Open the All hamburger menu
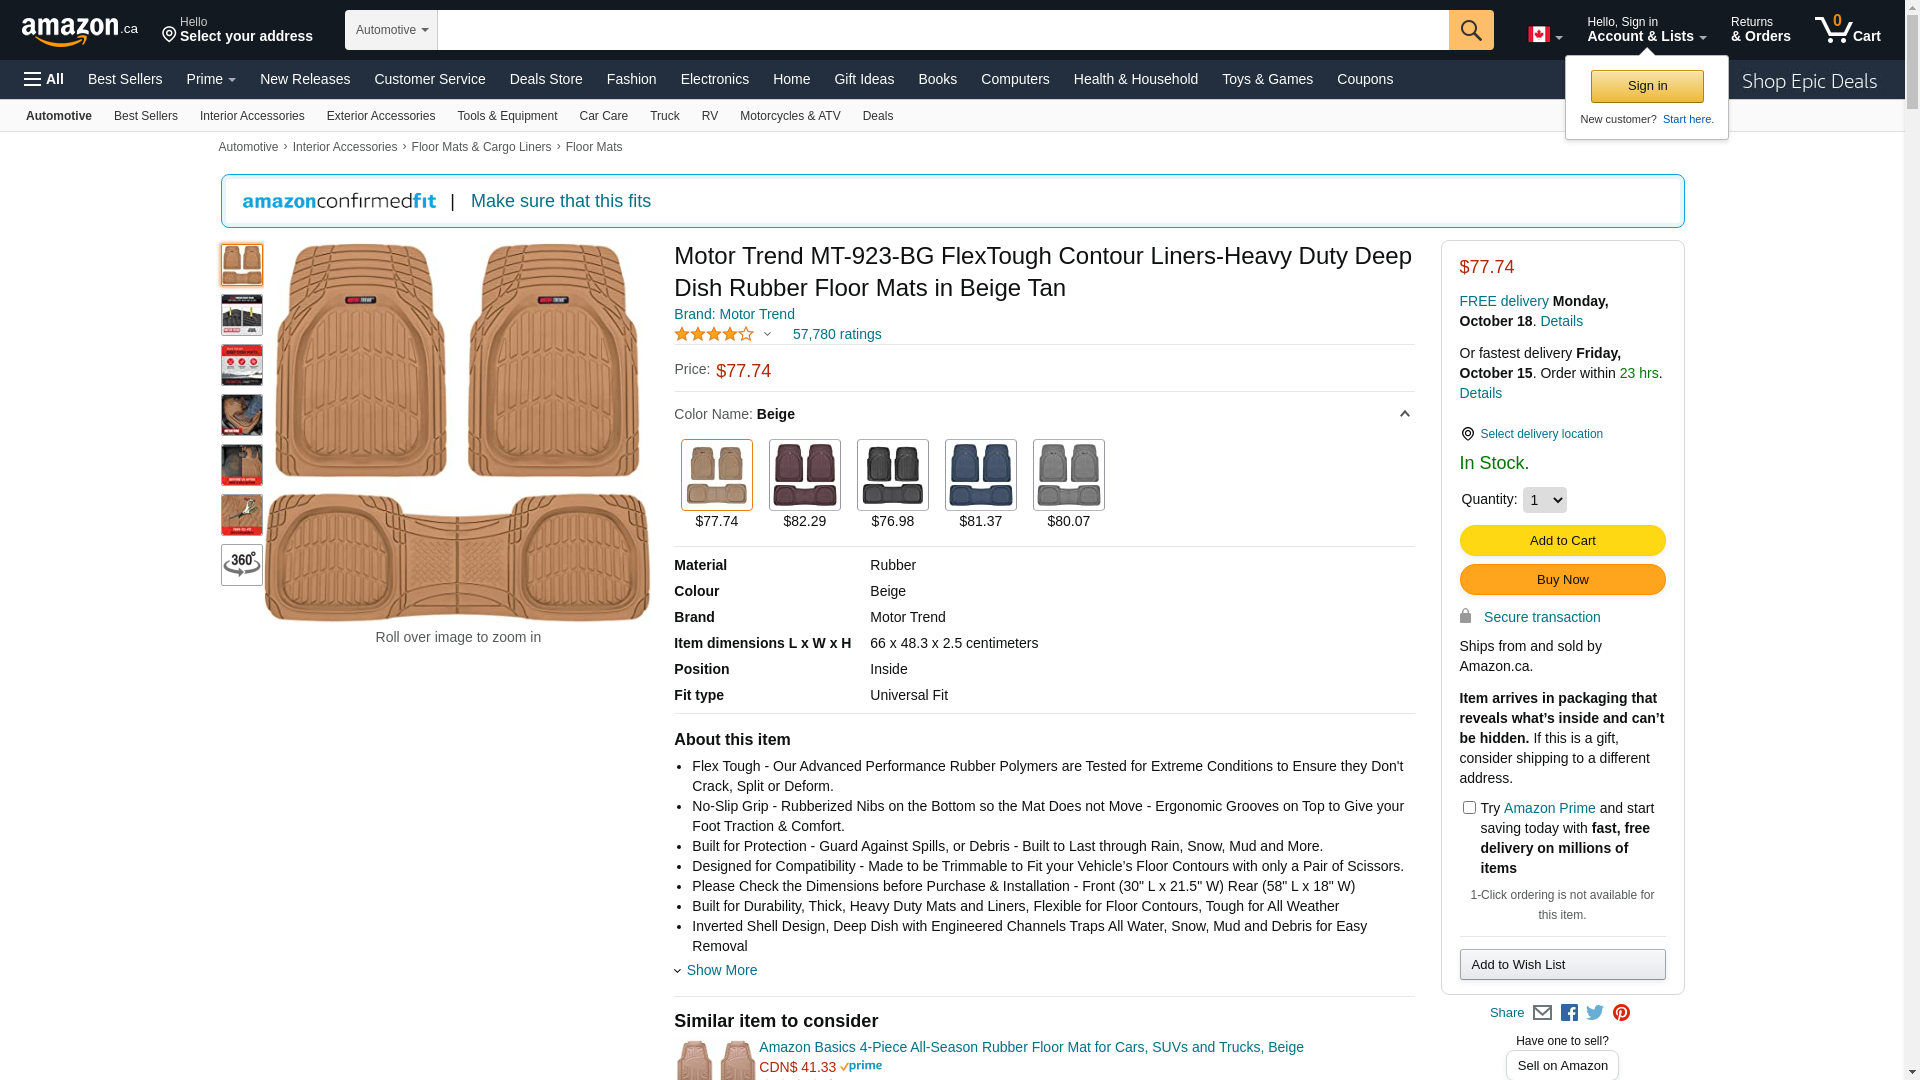Viewport: 1920px width, 1080px height. tap(44, 79)
